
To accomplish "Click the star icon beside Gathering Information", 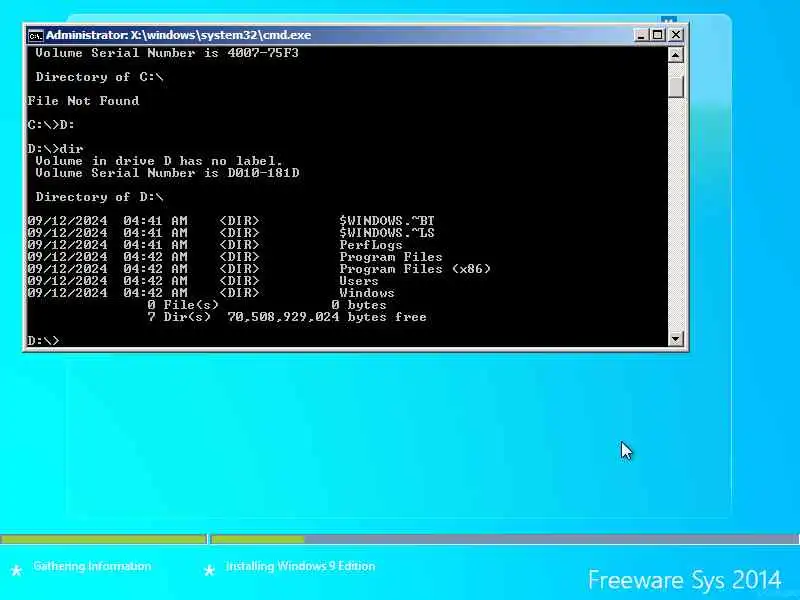I will (16, 570).
